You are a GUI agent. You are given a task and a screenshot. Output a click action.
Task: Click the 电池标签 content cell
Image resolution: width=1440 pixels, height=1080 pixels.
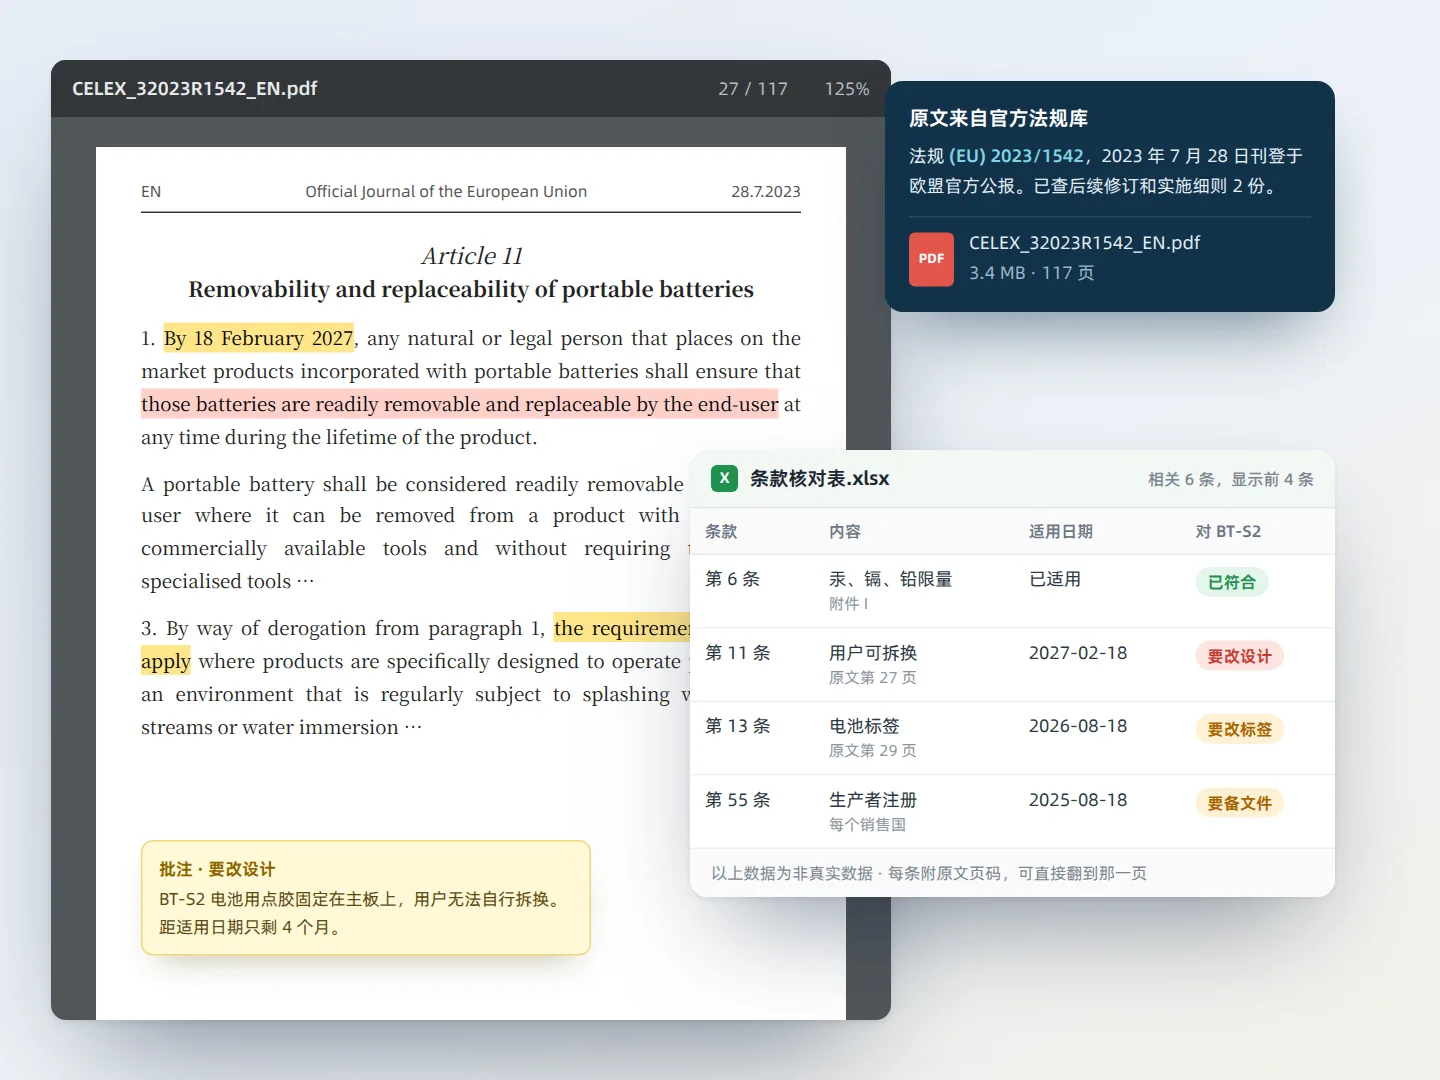click(x=864, y=726)
